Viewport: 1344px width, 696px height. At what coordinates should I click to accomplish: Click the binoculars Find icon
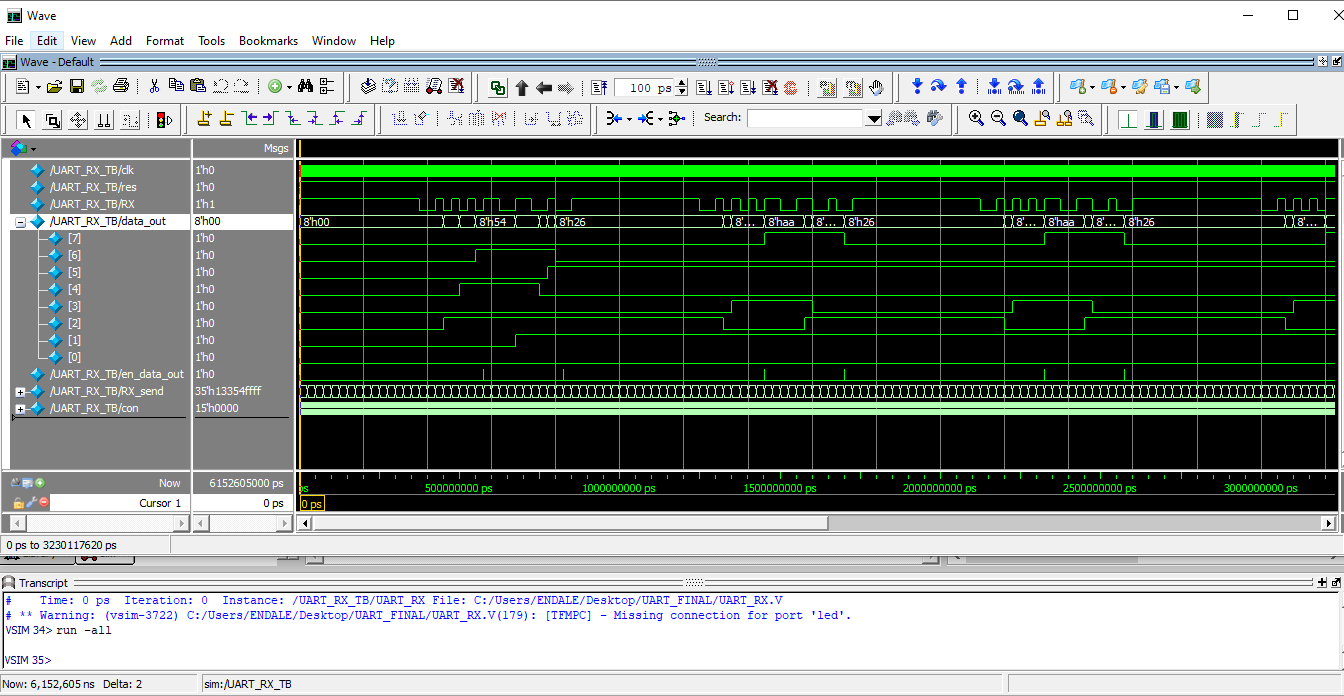(x=306, y=87)
